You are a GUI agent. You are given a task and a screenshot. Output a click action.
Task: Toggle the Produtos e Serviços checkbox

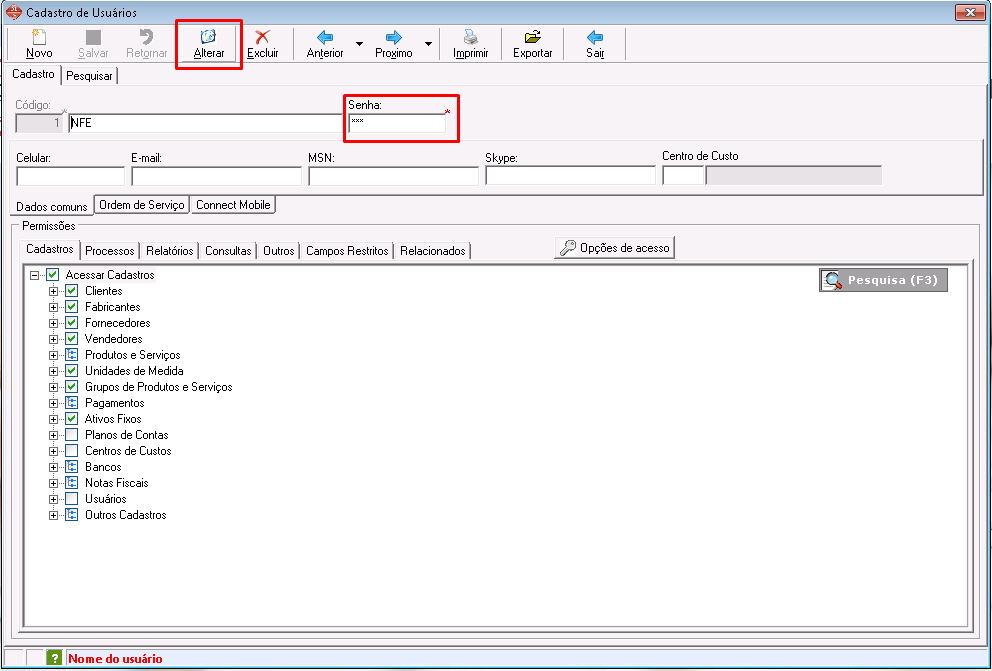coord(71,355)
